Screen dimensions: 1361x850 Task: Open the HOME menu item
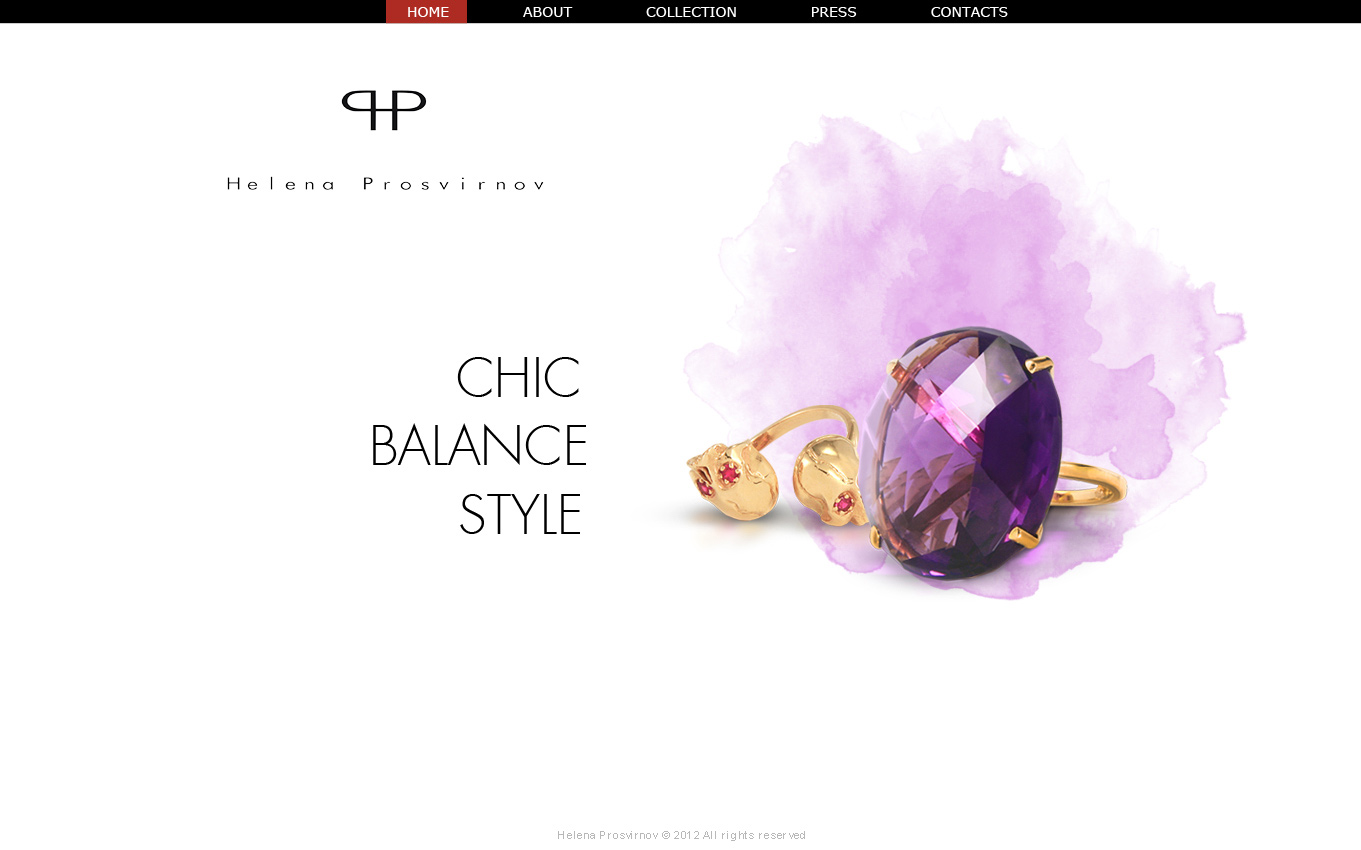point(427,12)
